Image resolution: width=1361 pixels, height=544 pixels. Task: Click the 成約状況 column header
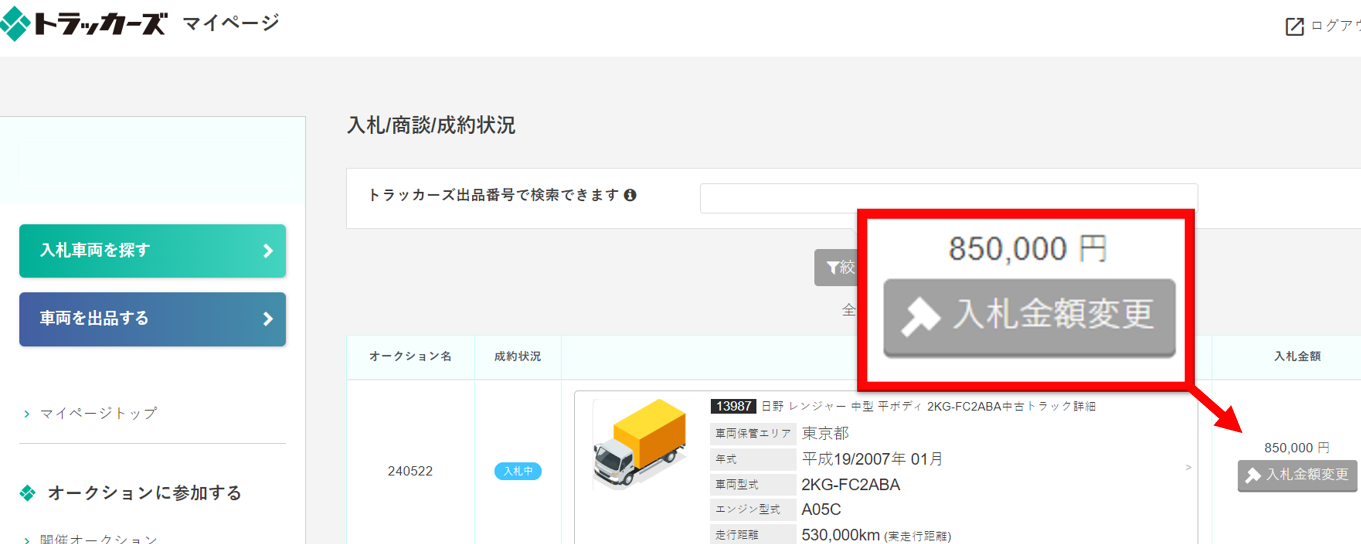click(x=517, y=356)
